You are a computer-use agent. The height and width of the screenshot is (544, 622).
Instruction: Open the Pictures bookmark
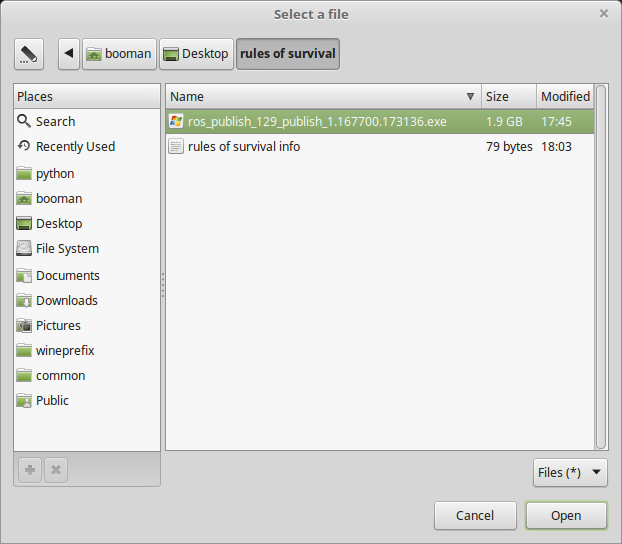[x=87, y=325]
